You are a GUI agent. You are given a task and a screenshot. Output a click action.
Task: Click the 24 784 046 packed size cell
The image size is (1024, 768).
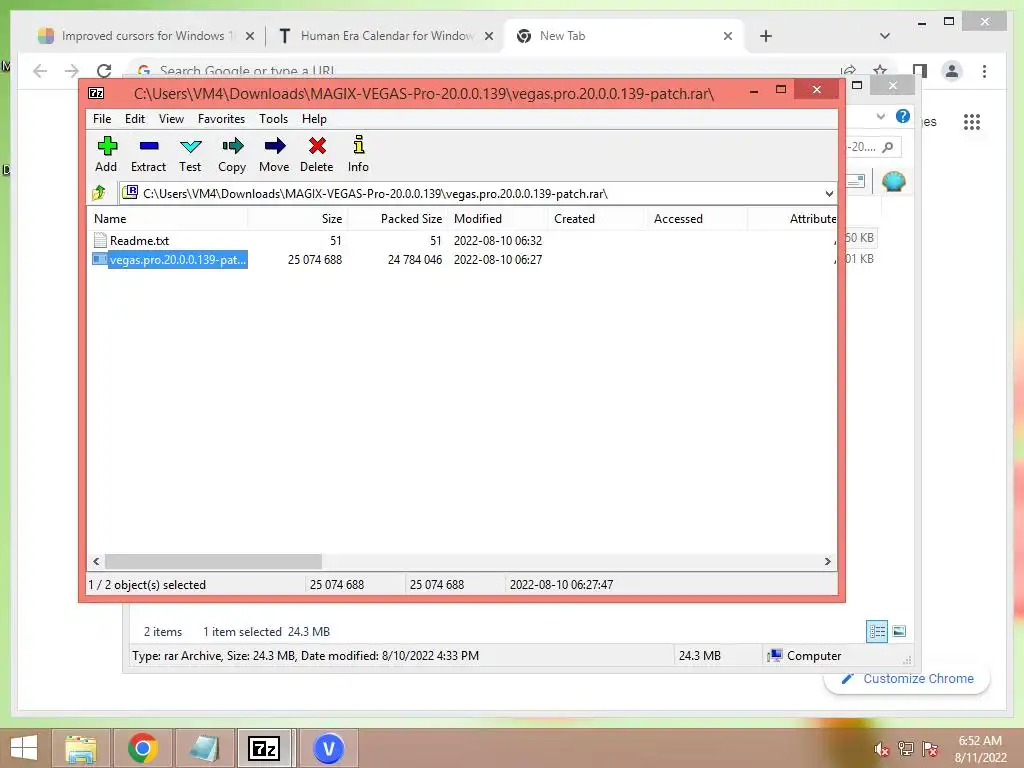[415, 259]
